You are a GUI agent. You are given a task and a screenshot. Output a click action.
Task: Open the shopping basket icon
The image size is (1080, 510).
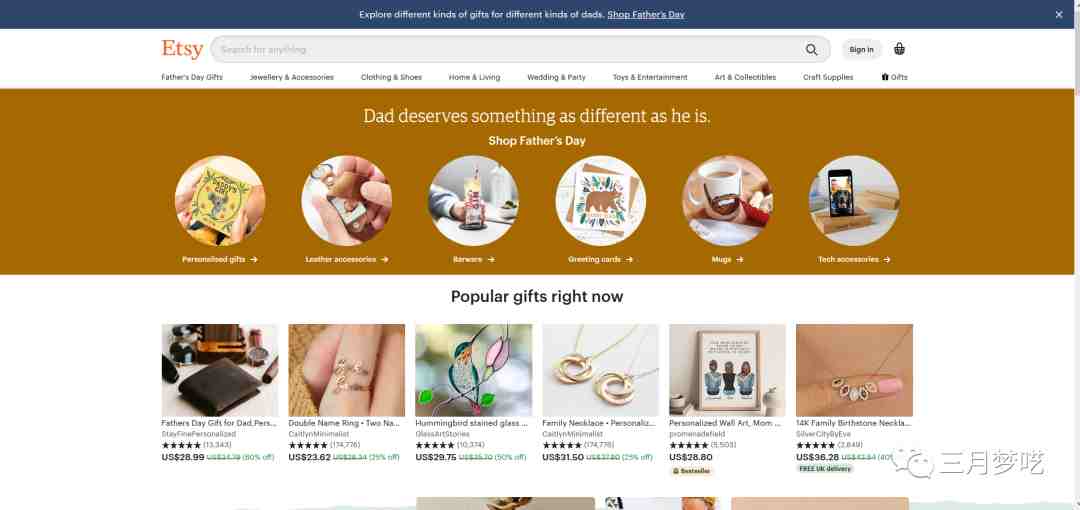[x=899, y=49]
